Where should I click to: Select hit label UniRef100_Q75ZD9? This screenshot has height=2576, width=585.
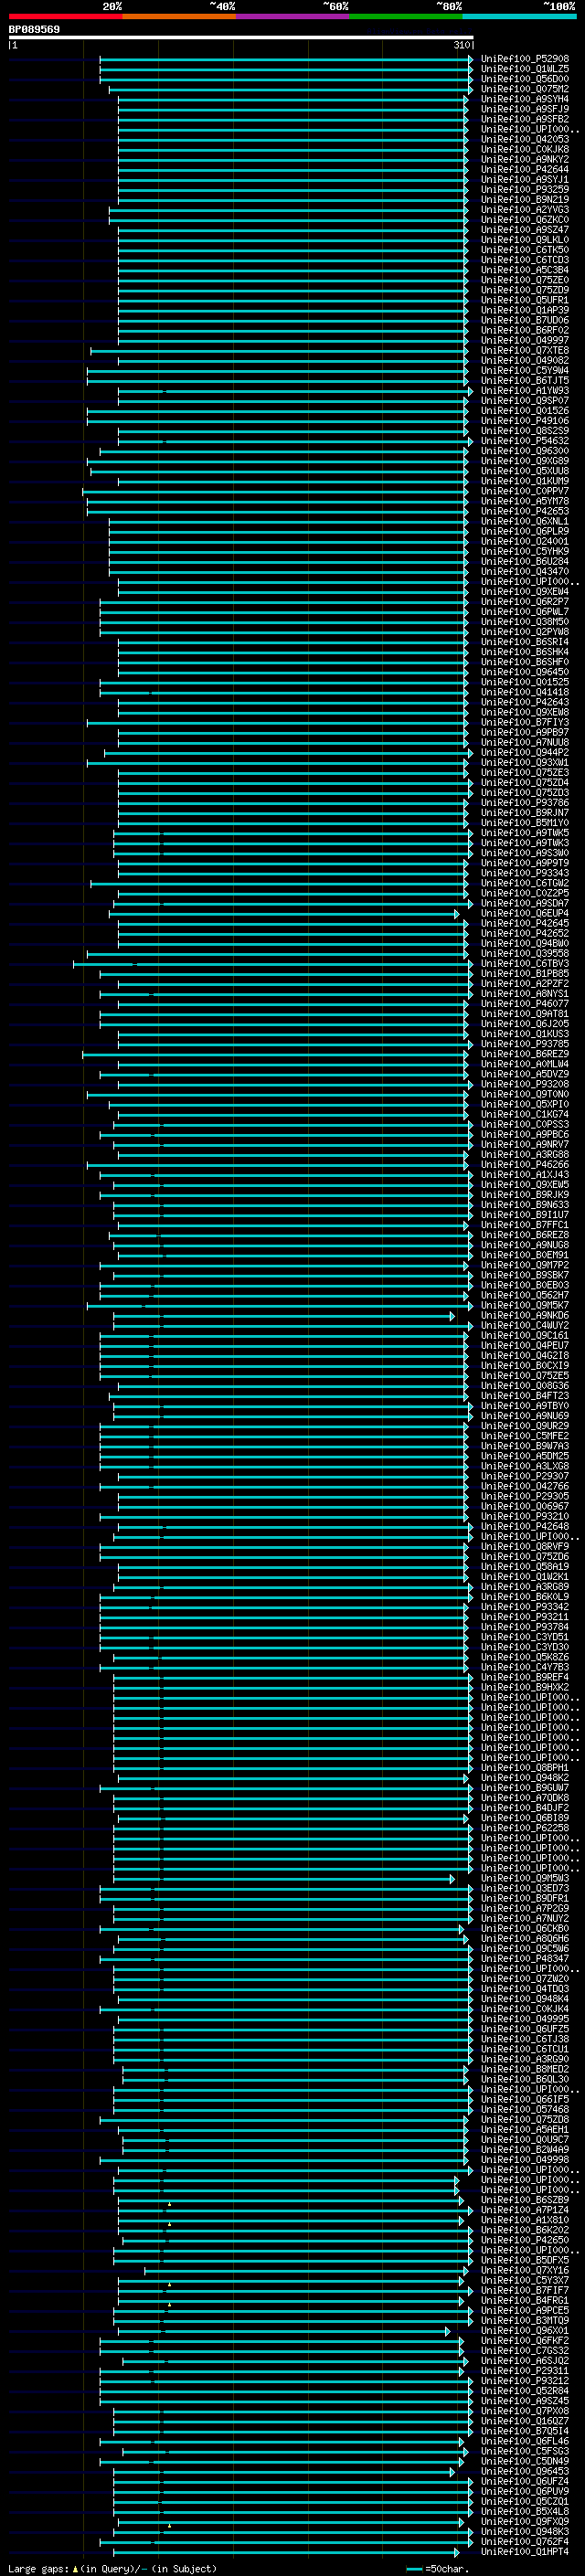click(525, 290)
